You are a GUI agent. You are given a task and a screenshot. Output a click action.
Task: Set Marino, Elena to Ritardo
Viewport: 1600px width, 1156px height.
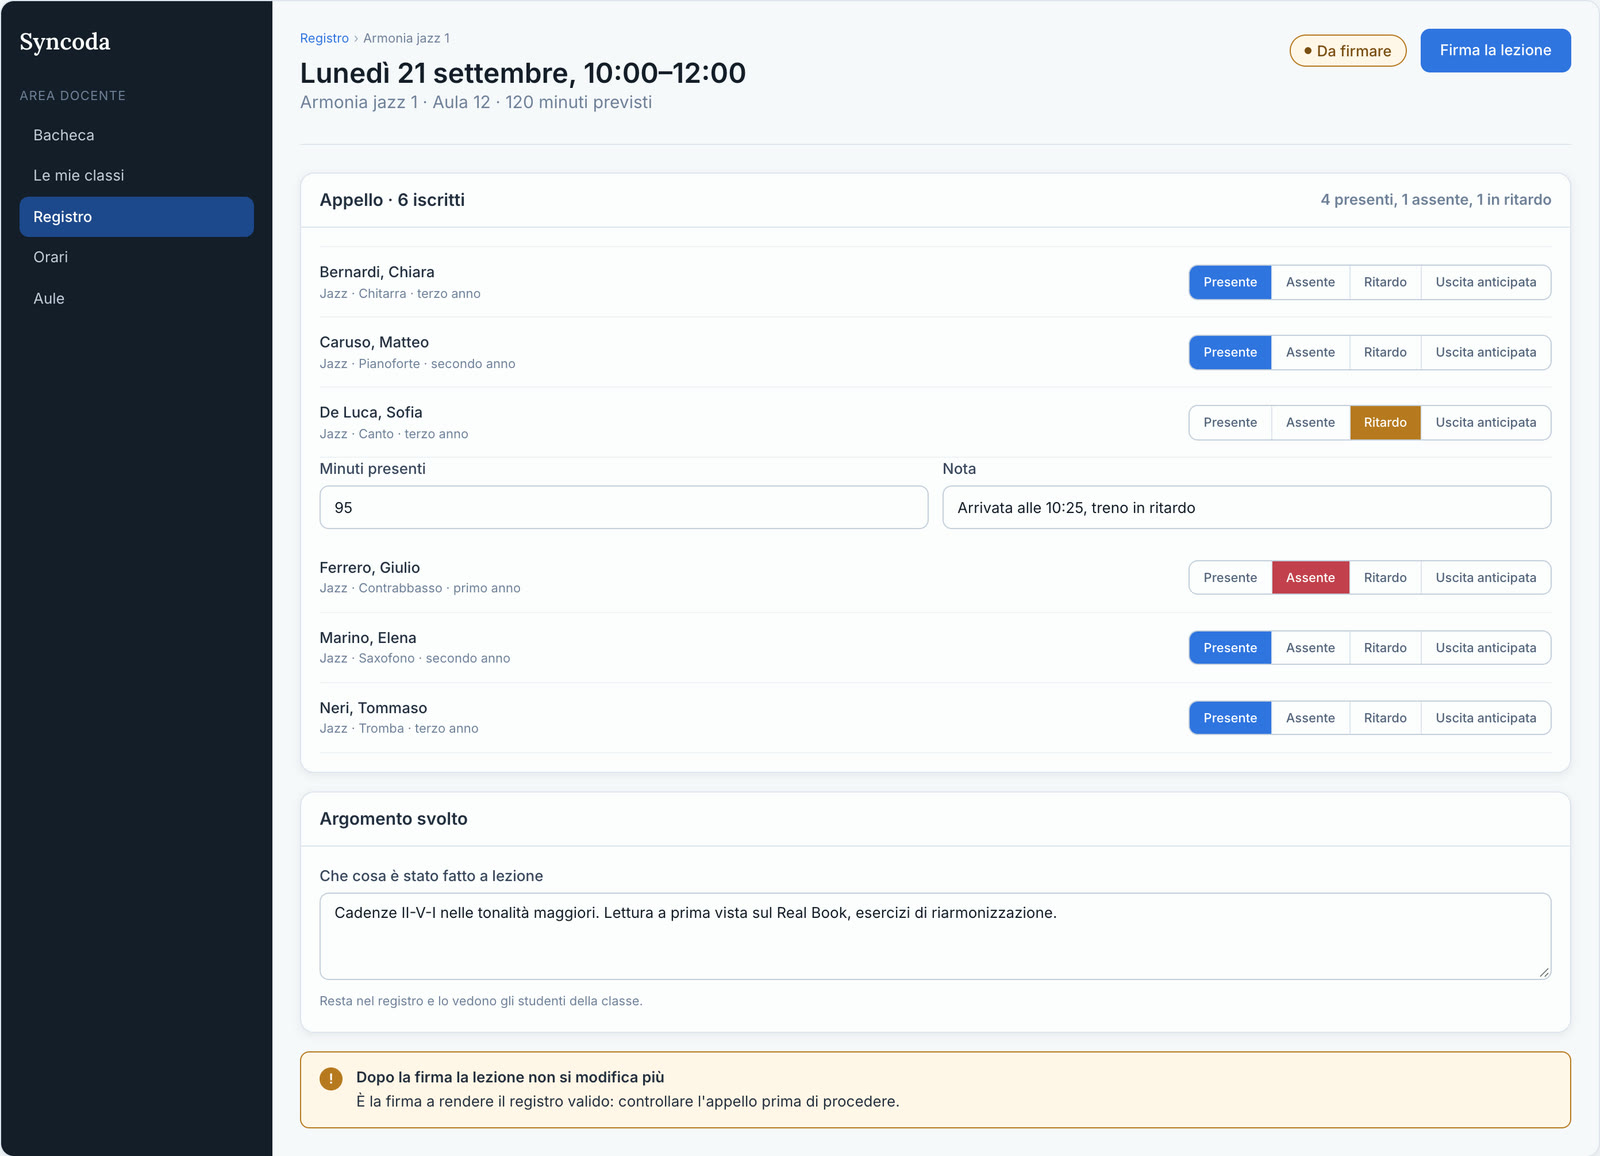click(1385, 647)
